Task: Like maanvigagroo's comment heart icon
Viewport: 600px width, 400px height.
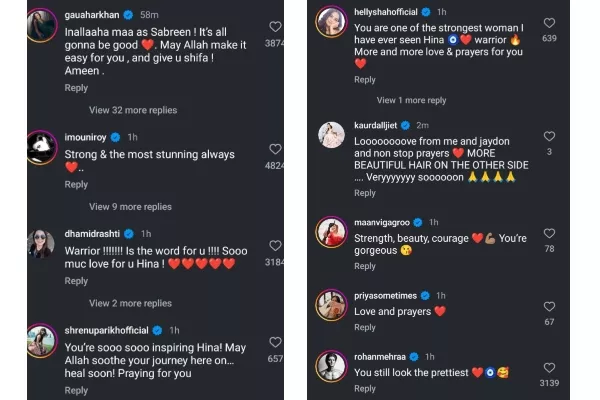Action: (549, 231)
